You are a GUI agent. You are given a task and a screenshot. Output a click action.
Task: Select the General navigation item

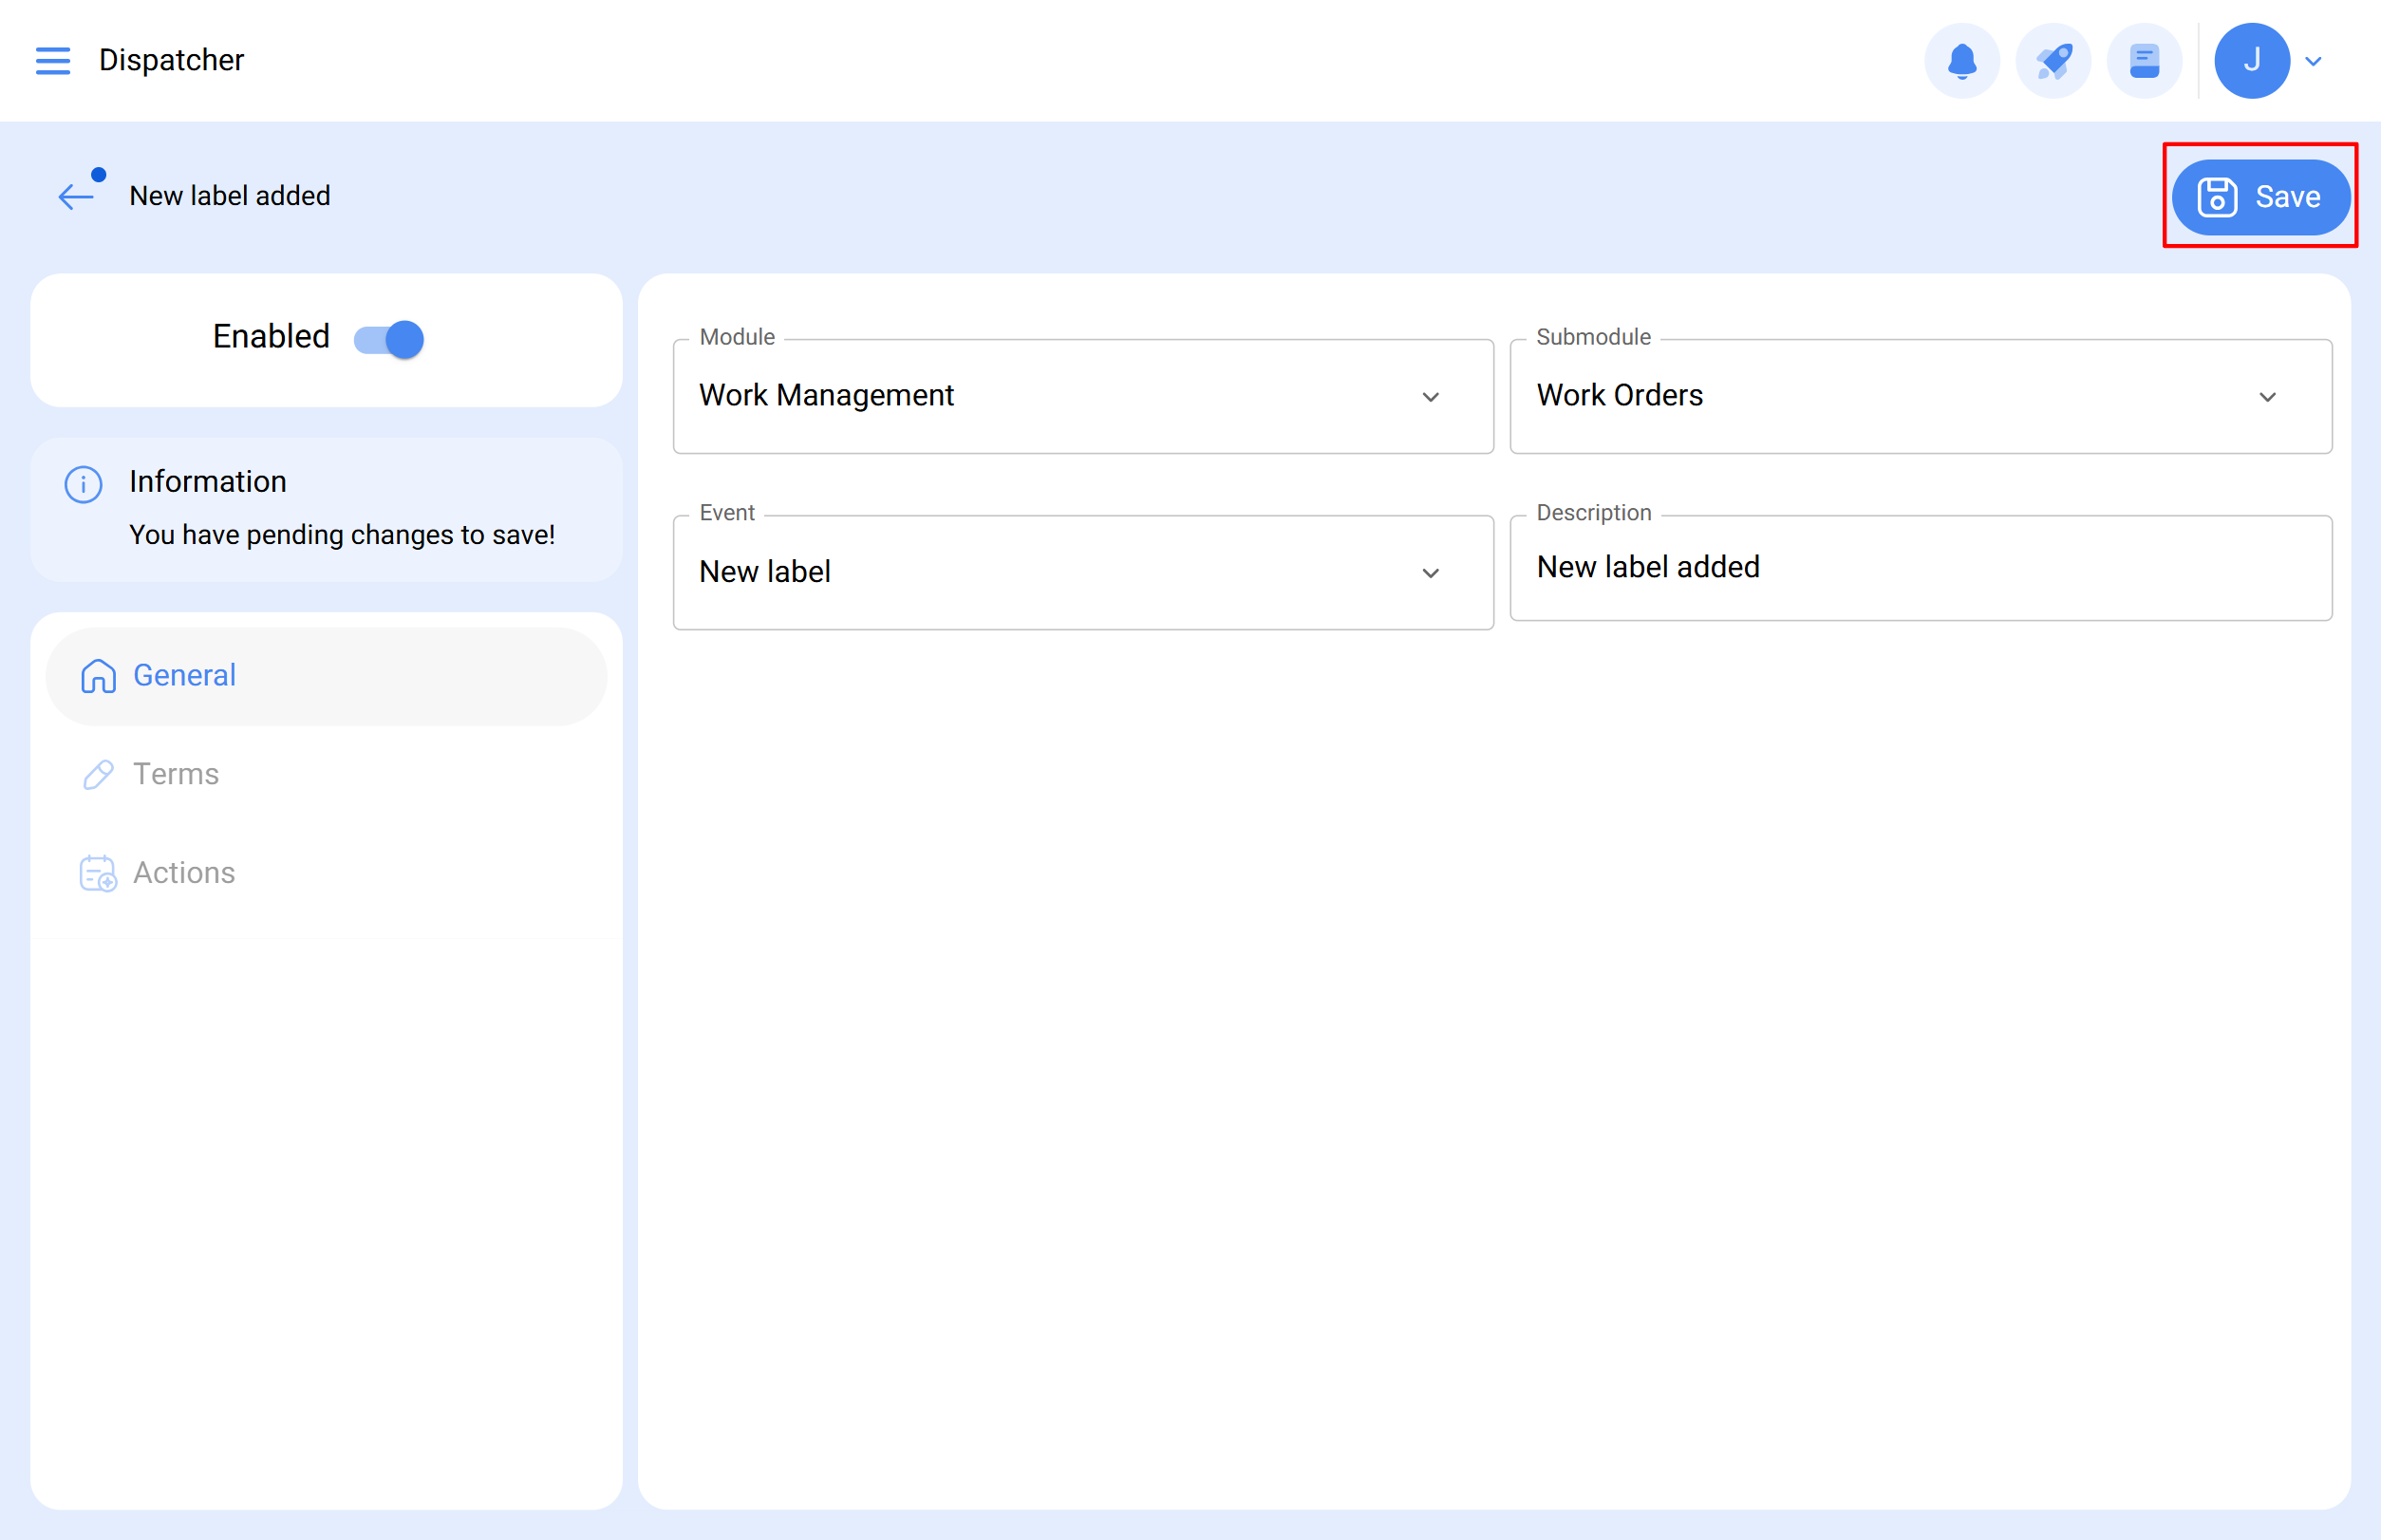click(x=184, y=675)
